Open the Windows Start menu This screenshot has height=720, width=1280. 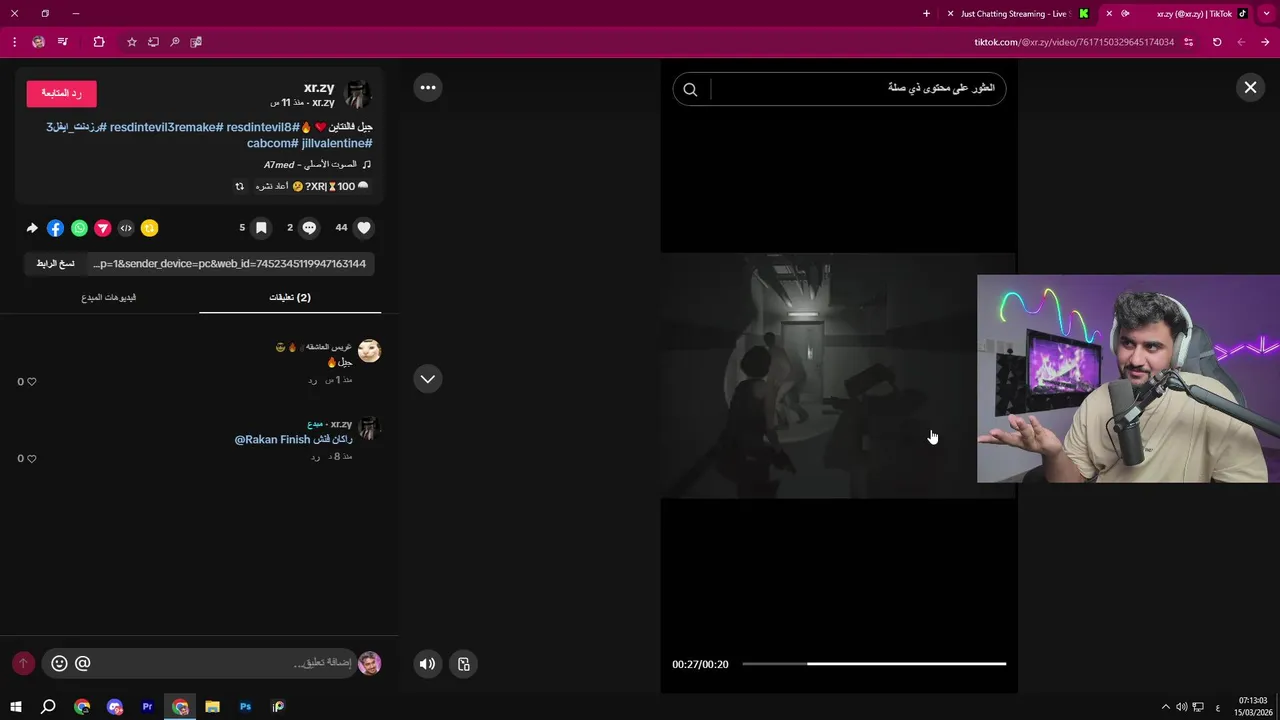pyautogui.click(x=15, y=707)
